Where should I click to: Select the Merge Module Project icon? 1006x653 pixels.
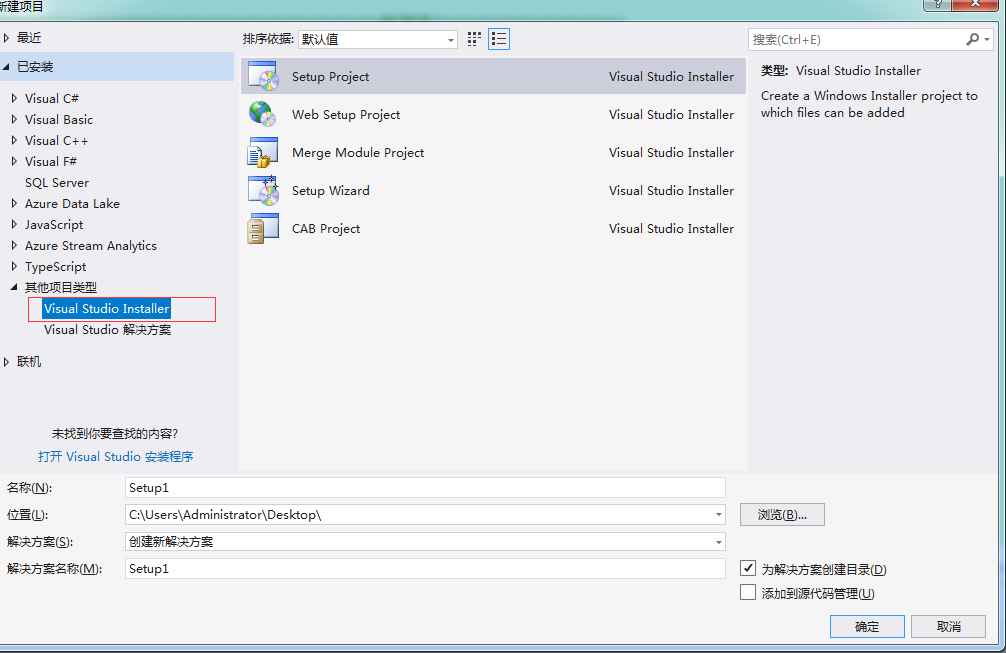(x=264, y=152)
